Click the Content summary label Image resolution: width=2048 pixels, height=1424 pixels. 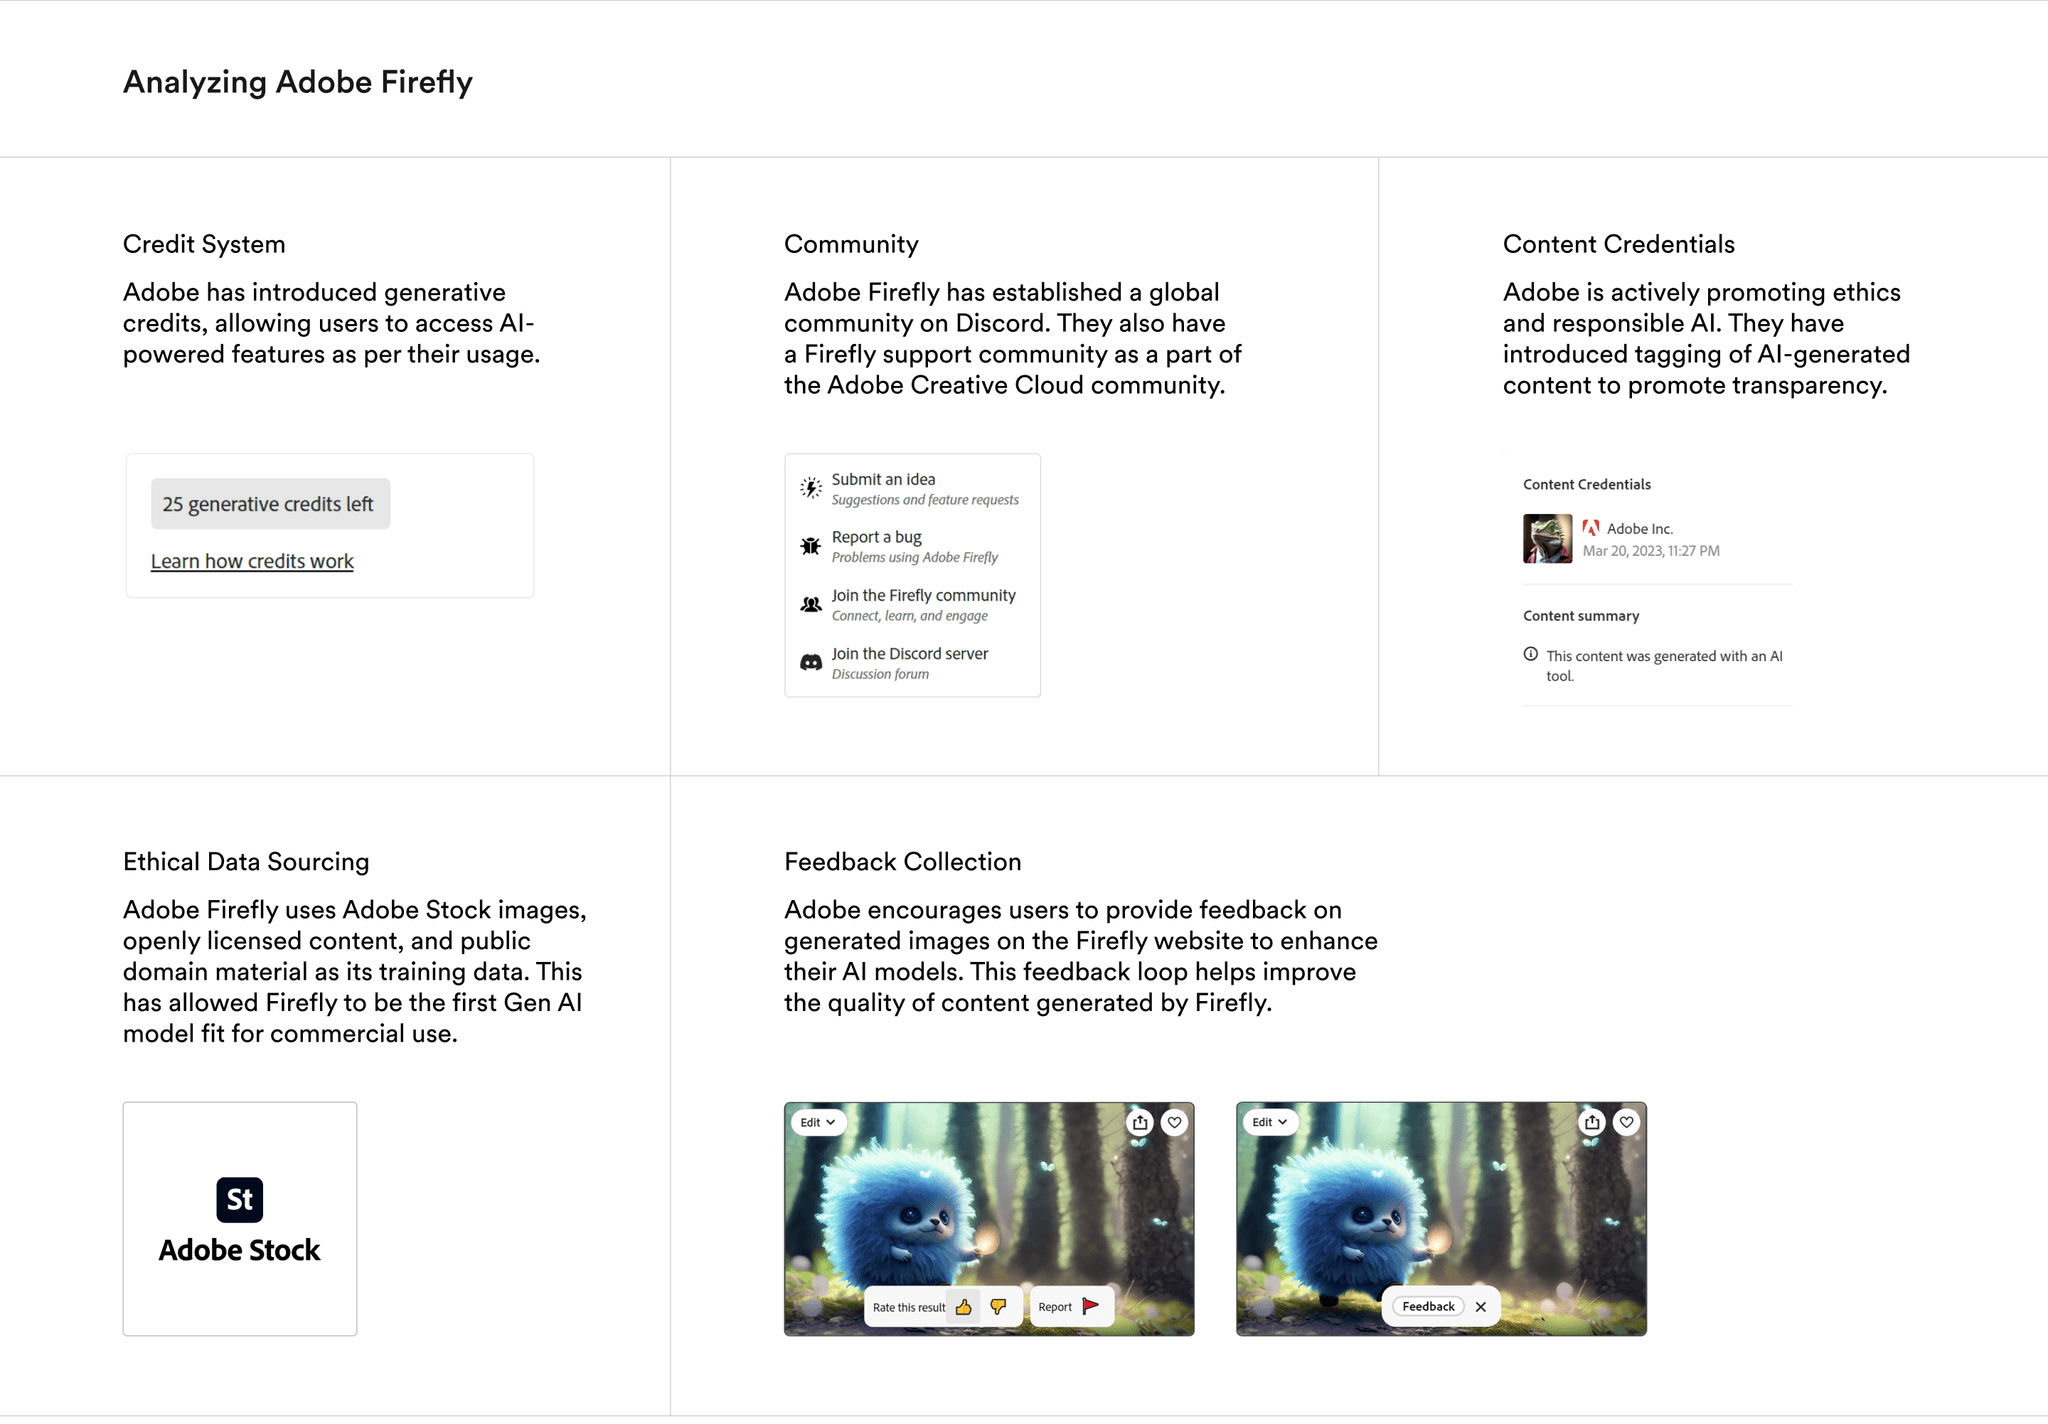coord(1581,616)
